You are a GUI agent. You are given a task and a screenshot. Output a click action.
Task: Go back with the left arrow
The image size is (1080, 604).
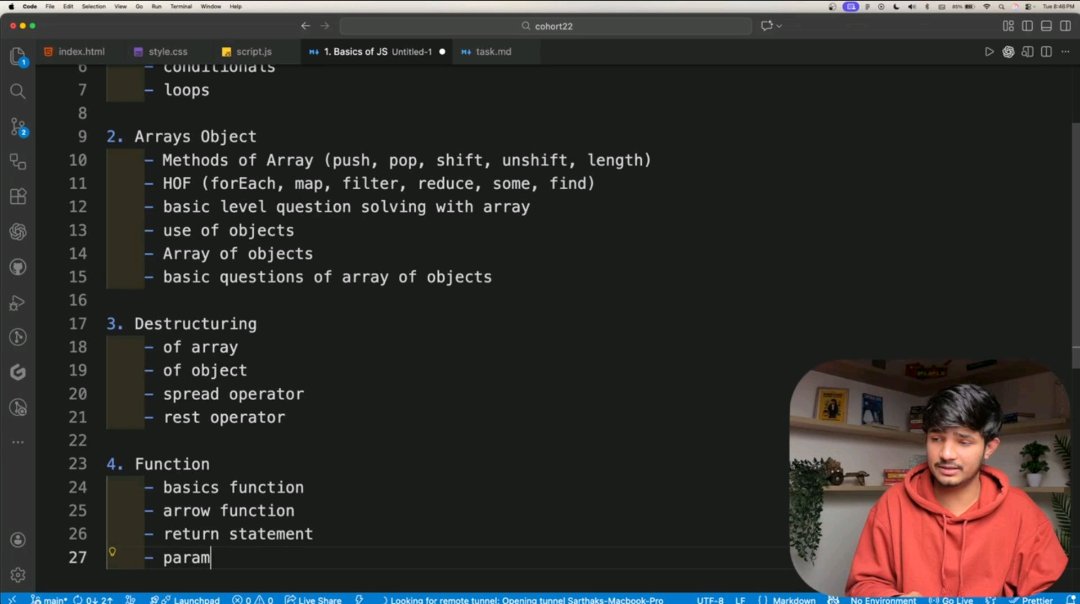(x=305, y=26)
